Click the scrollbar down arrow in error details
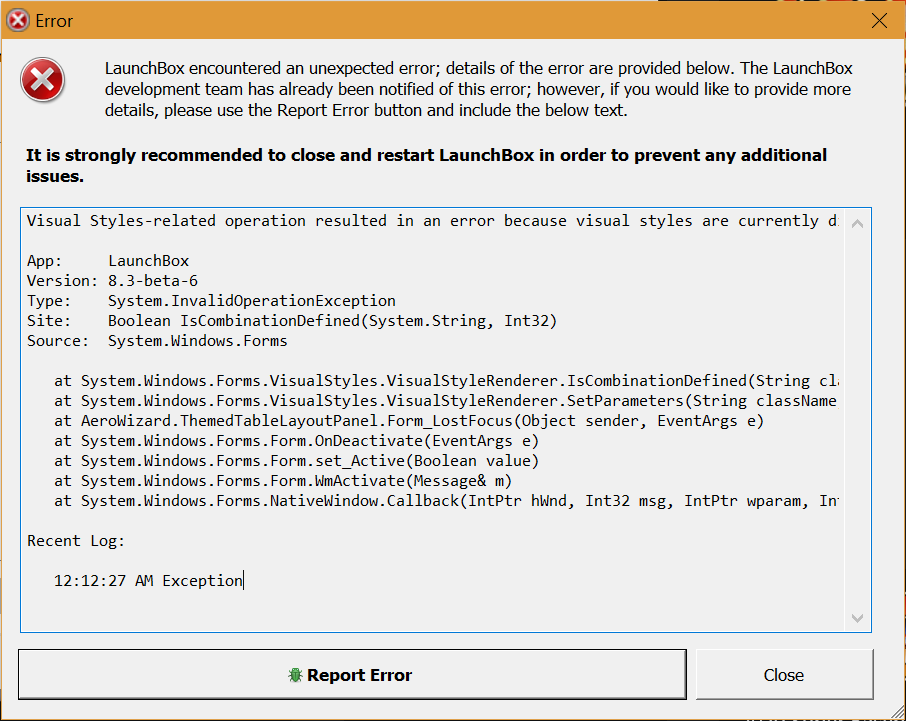 tap(857, 618)
